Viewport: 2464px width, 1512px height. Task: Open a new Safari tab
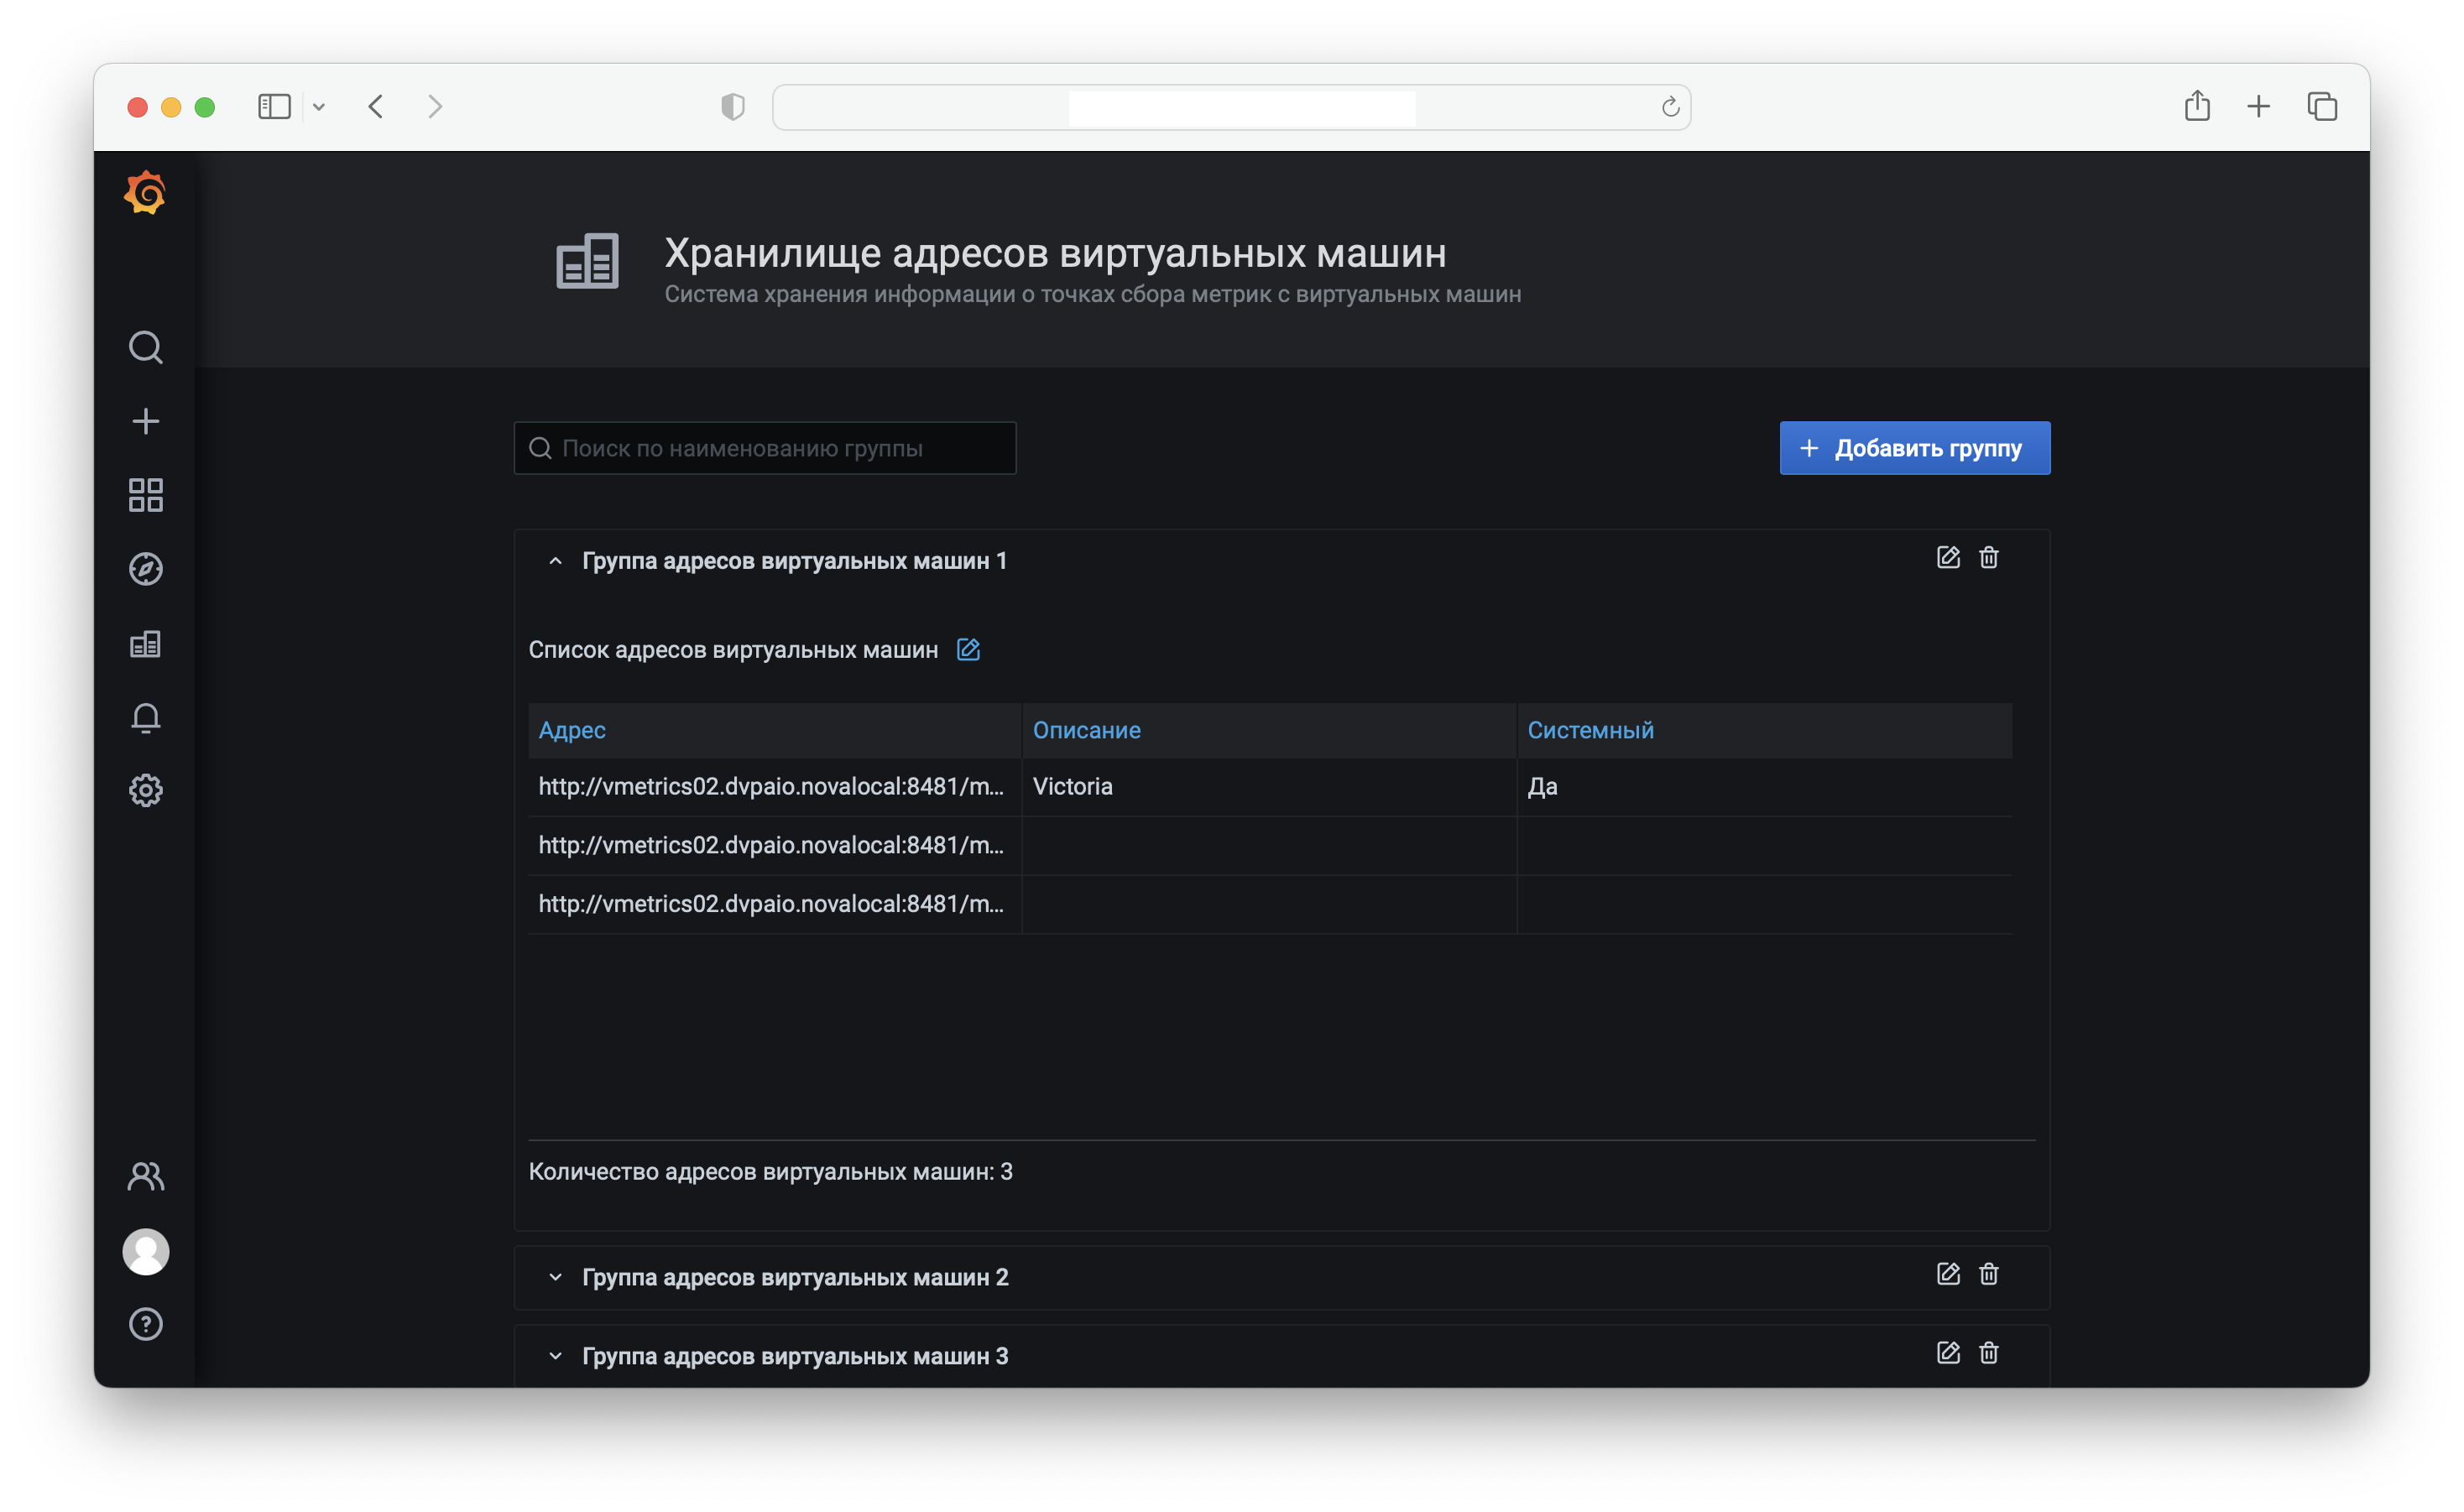tap(2259, 106)
